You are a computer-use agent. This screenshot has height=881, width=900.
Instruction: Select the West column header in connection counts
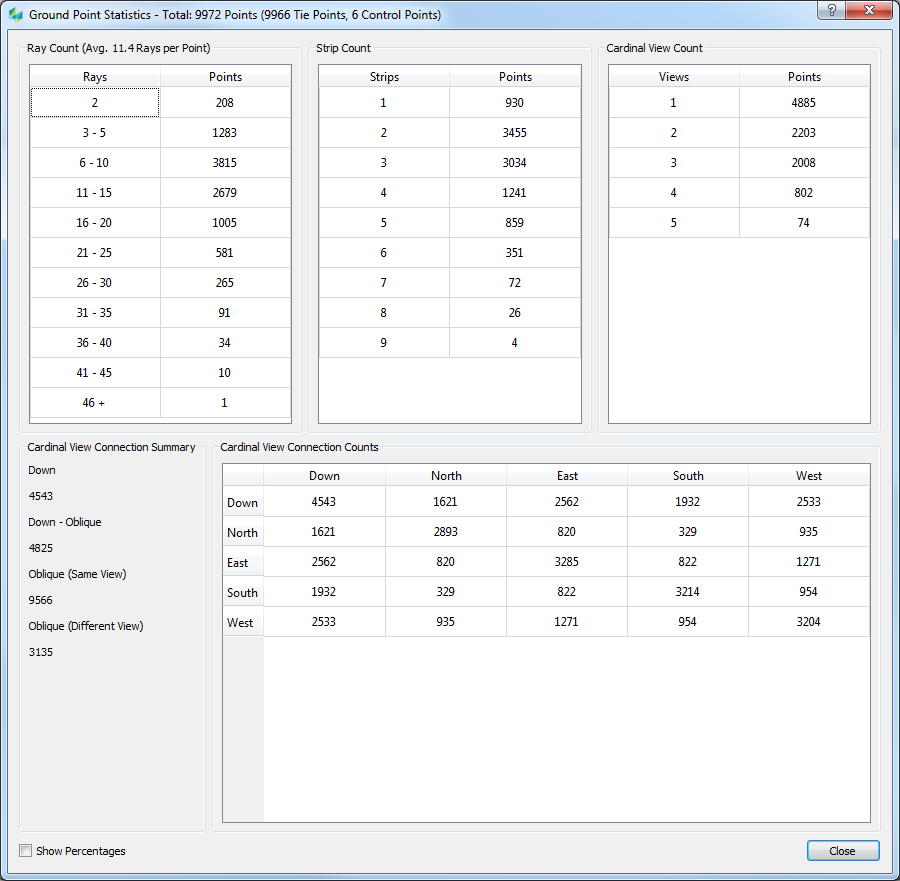point(809,476)
